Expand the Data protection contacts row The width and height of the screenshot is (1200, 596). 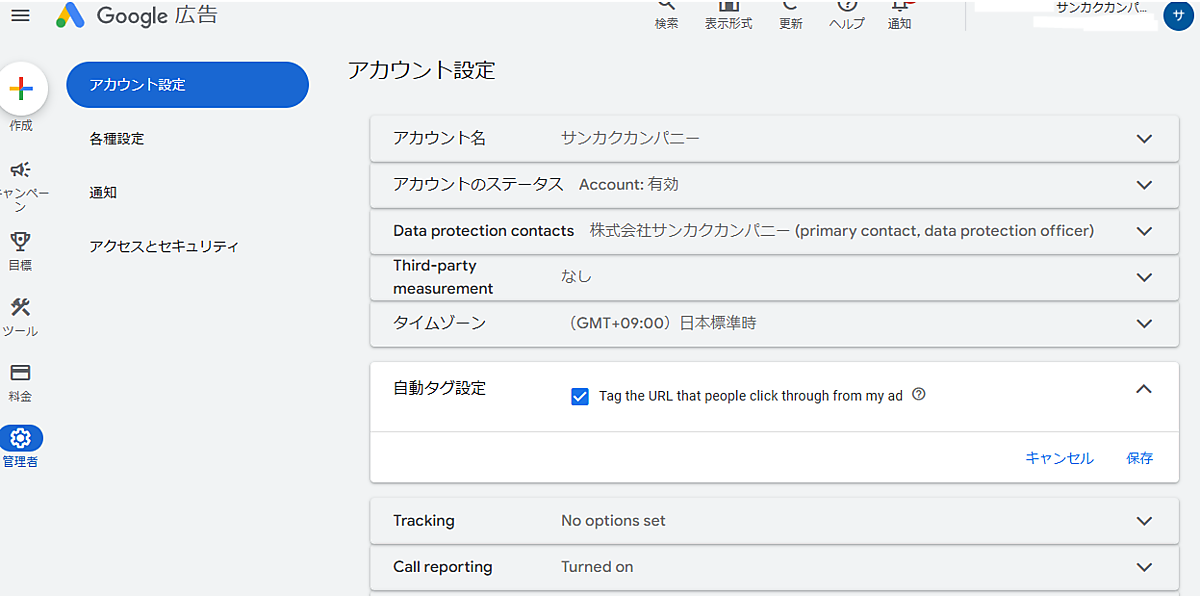(x=1145, y=231)
